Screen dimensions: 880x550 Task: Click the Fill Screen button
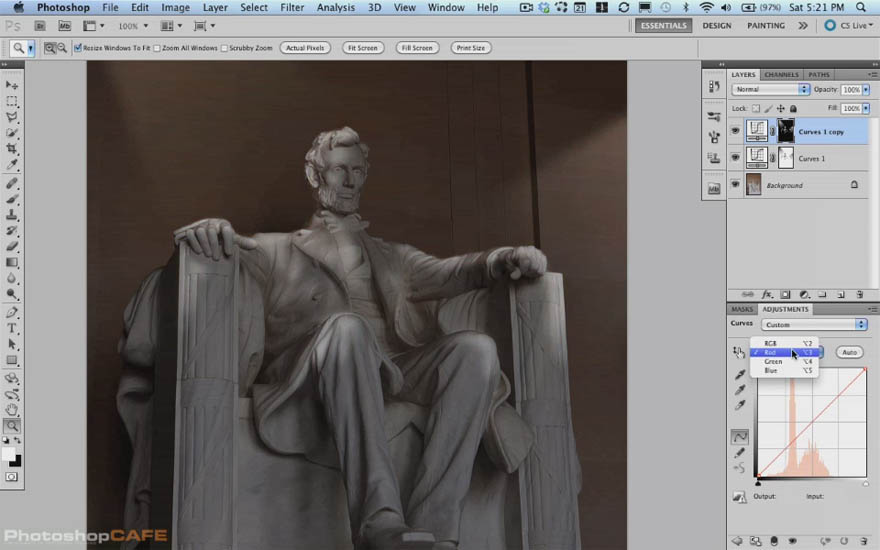click(416, 48)
